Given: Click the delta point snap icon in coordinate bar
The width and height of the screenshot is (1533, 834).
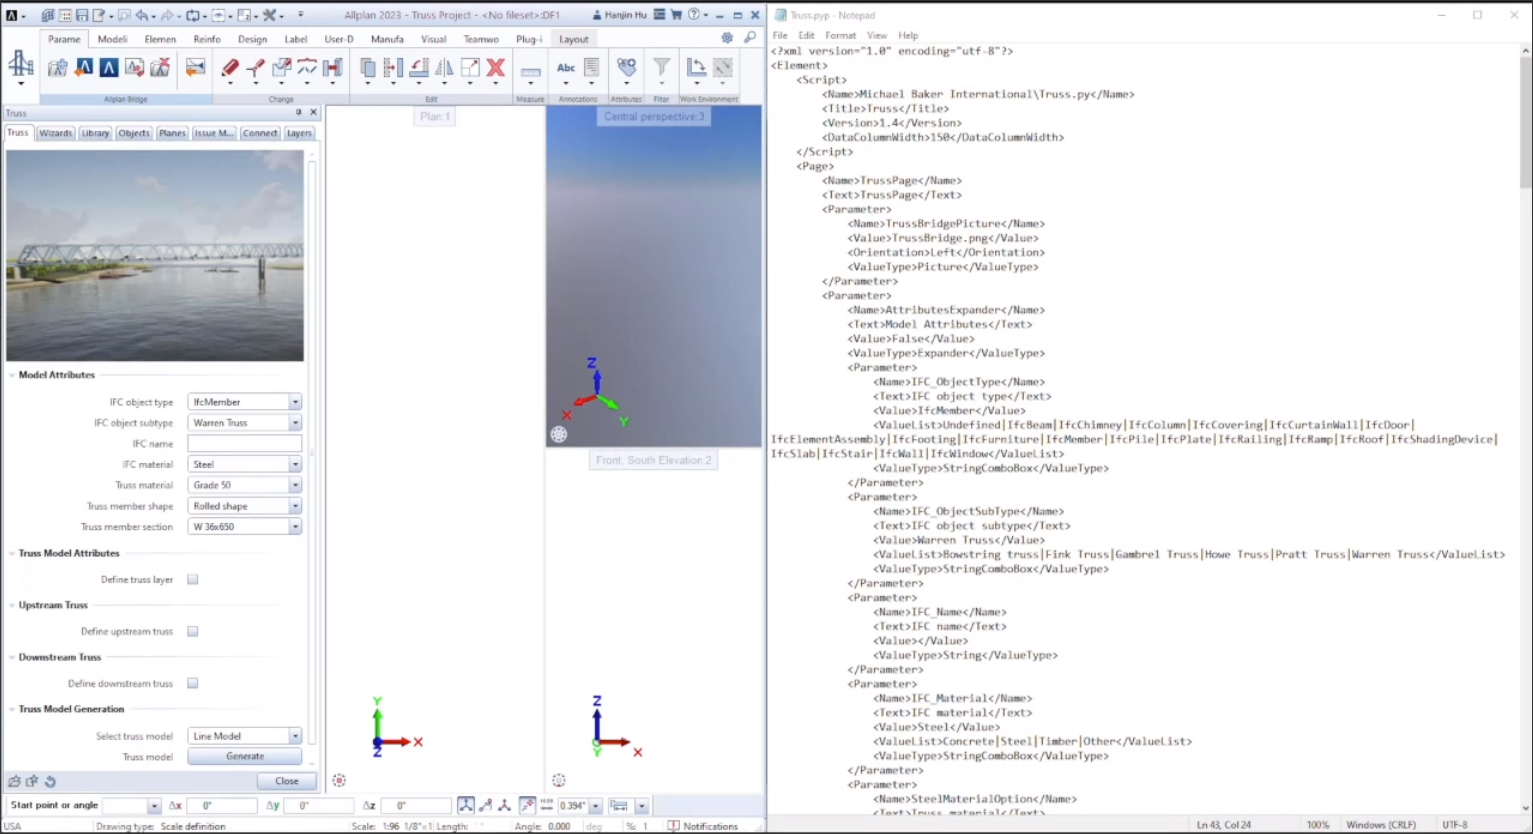Looking at the screenshot, I should pyautogui.click(x=466, y=805).
